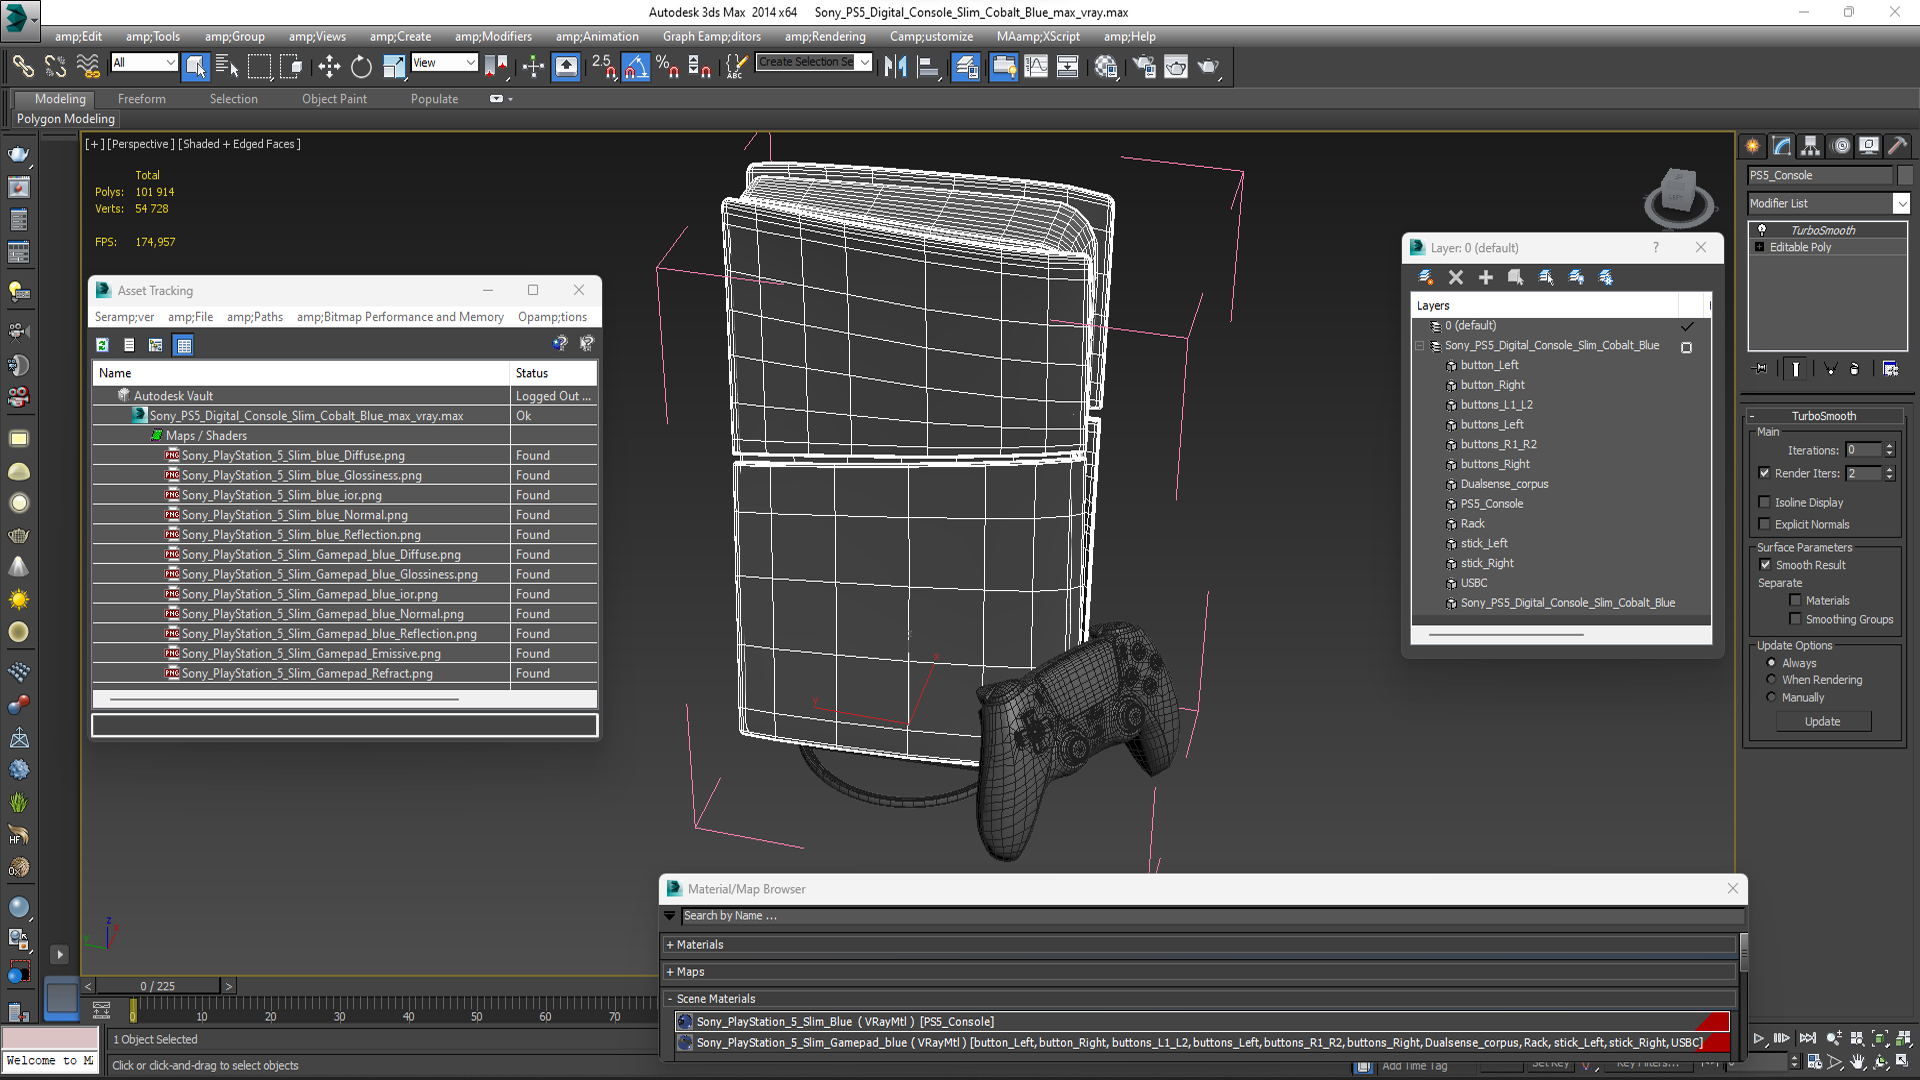Select the Always update option
This screenshot has width=1920, height=1080.
click(x=1771, y=663)
